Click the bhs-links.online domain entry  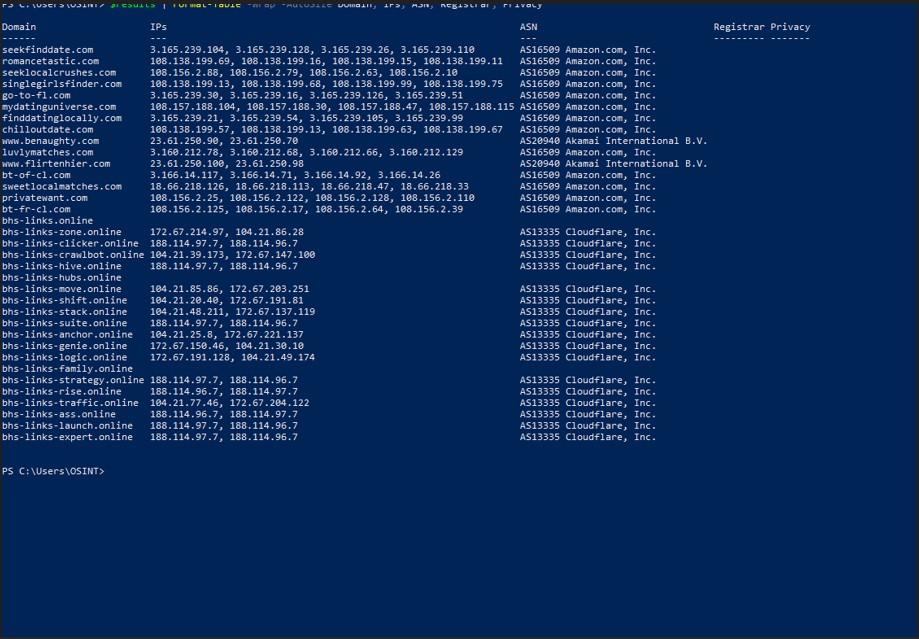click(47, 220)
